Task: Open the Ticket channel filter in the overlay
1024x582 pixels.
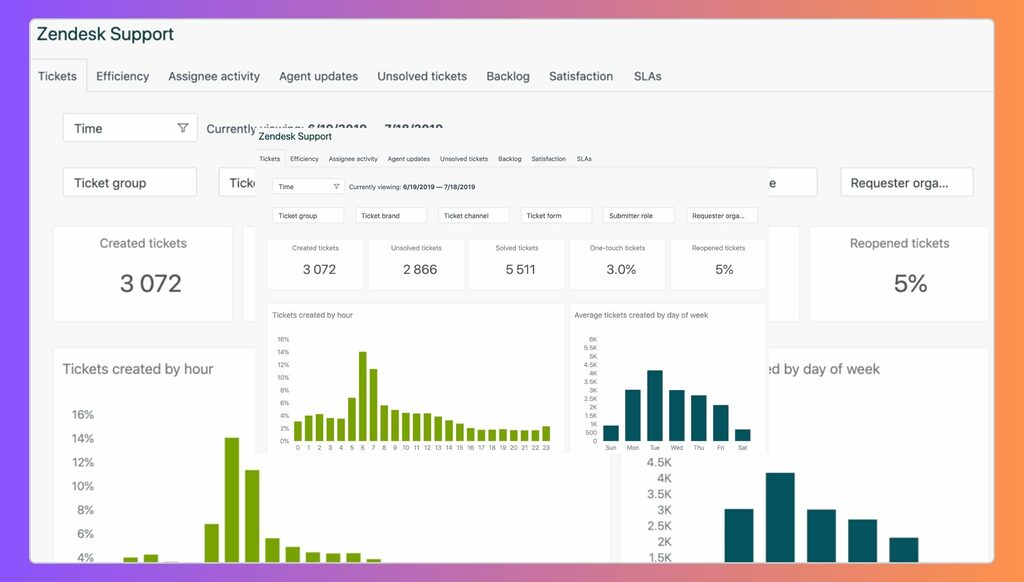Action: pyautogui.click(x=473, y=216)
